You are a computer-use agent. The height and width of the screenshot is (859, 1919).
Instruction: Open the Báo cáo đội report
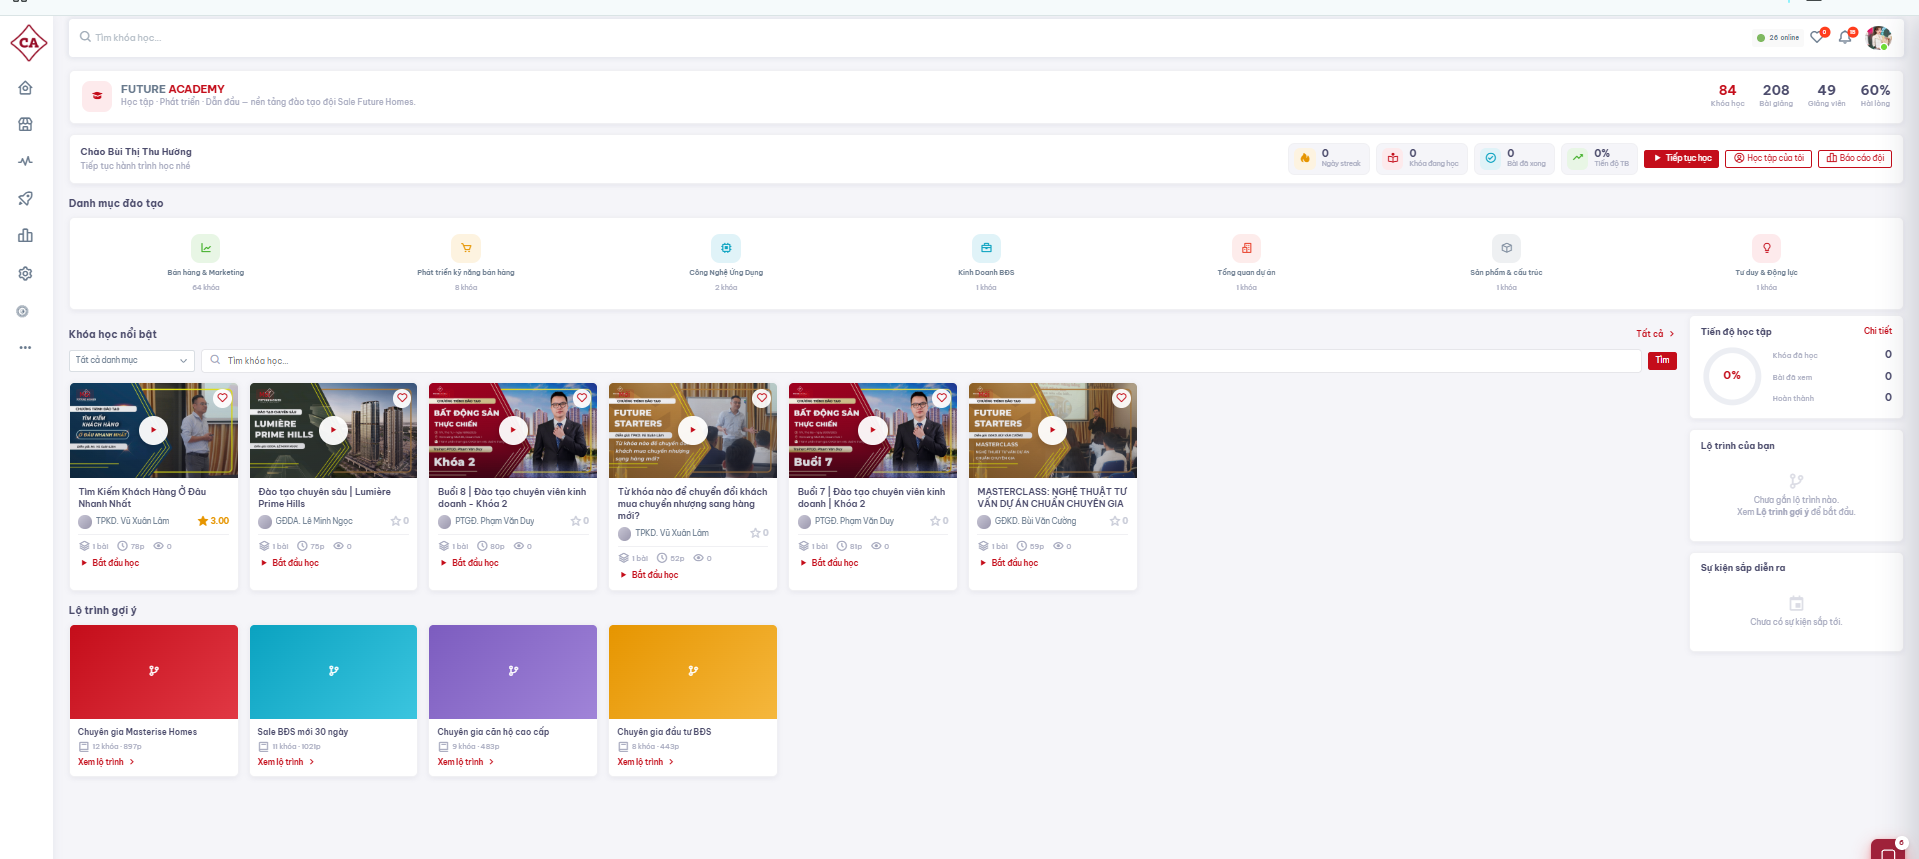point(1855,158)
